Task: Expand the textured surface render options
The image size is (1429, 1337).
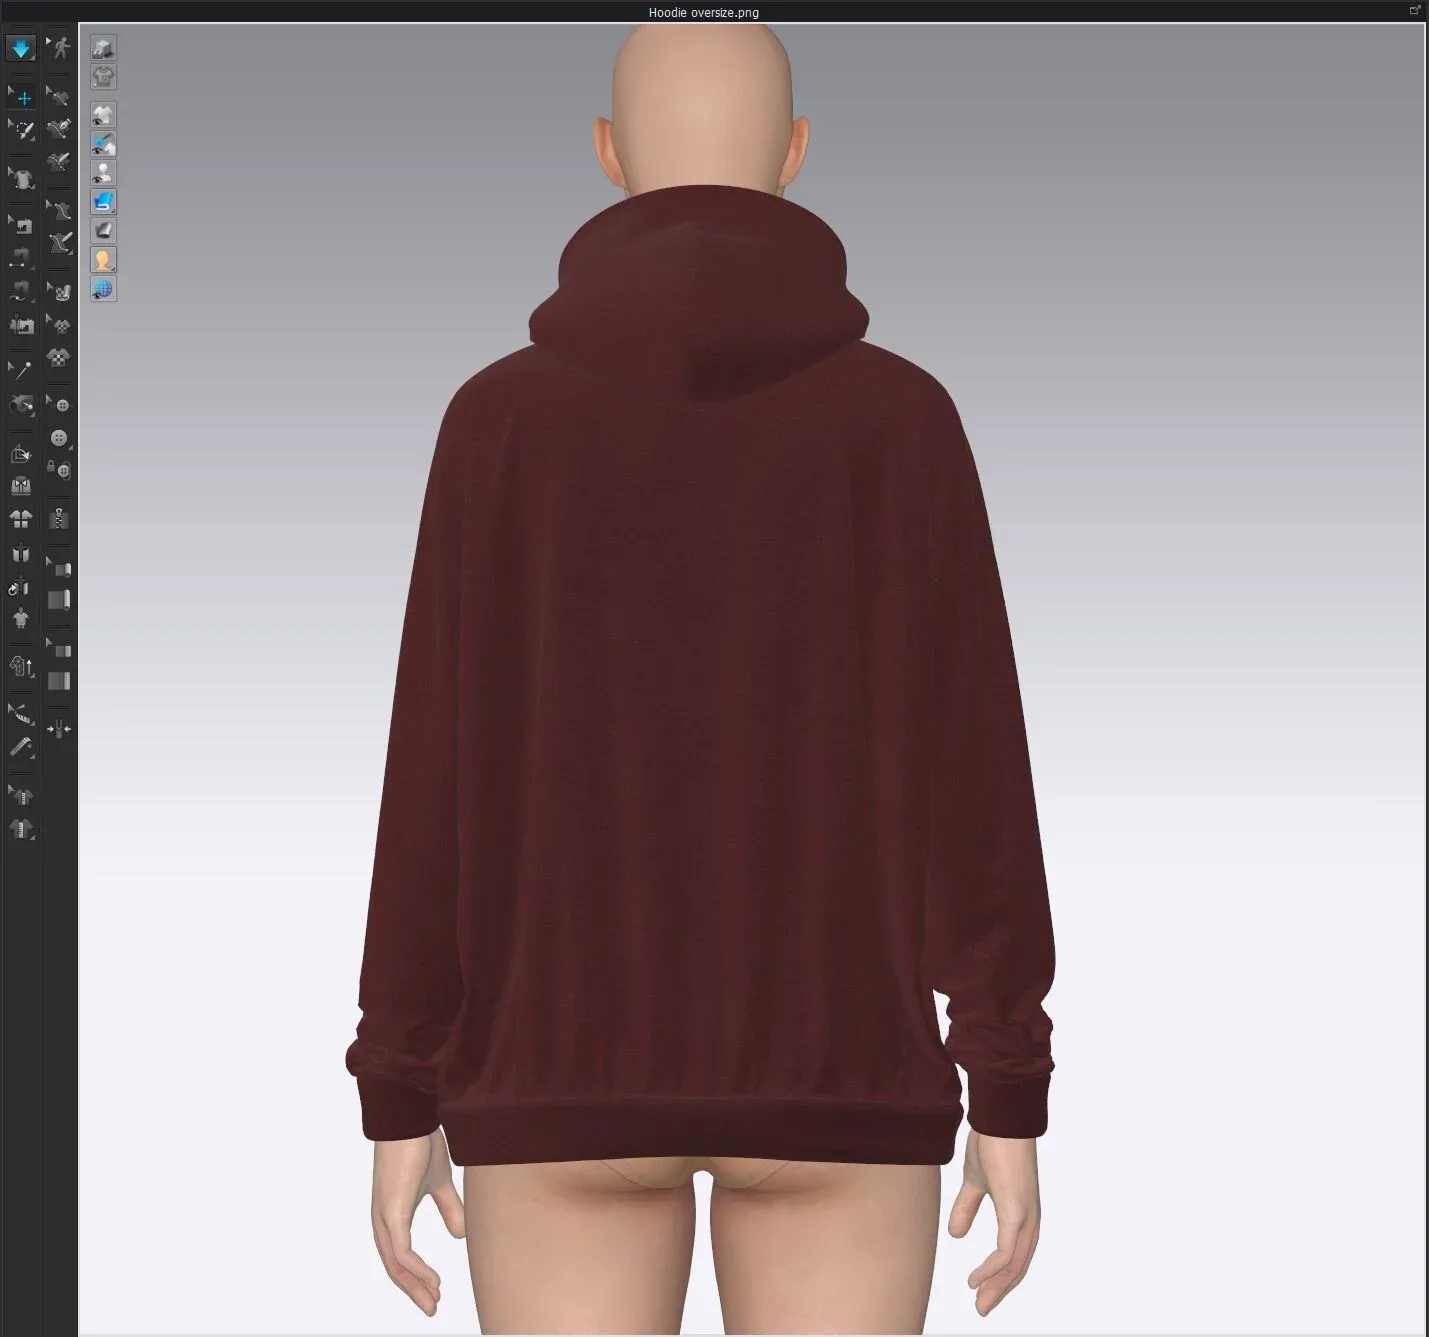Action: [x=111, y=209]
